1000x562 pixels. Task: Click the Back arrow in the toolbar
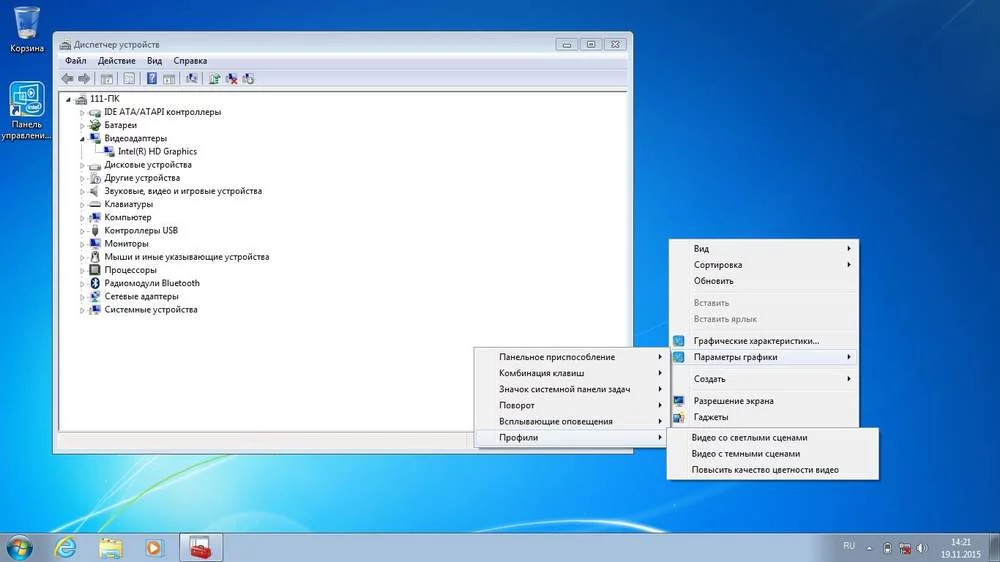click(67, 78)
